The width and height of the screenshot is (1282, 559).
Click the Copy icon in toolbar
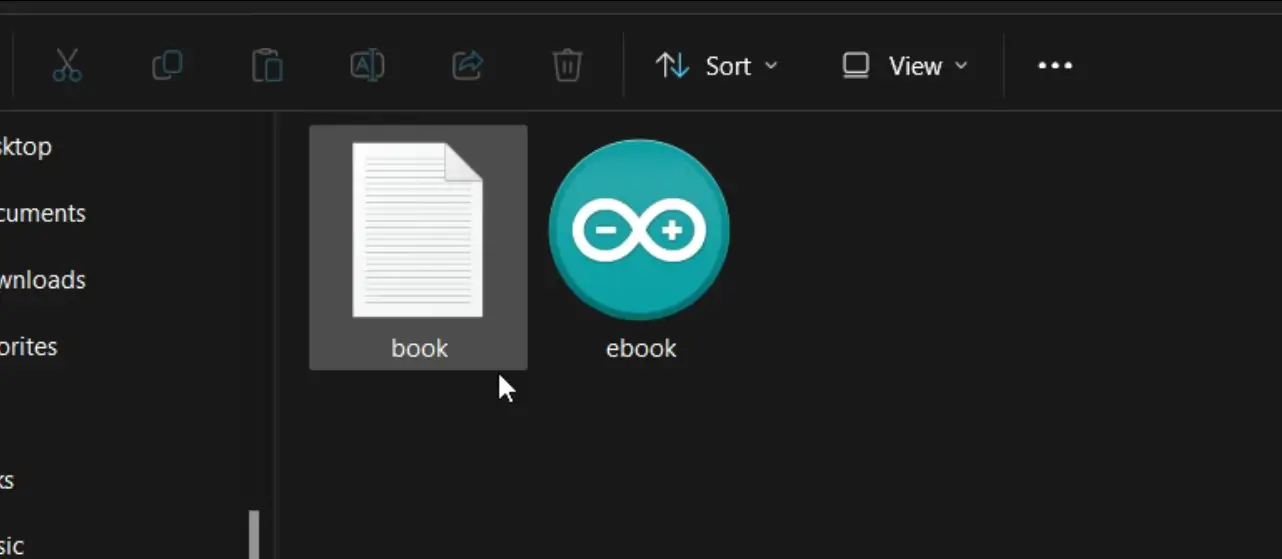pos(167,66)
